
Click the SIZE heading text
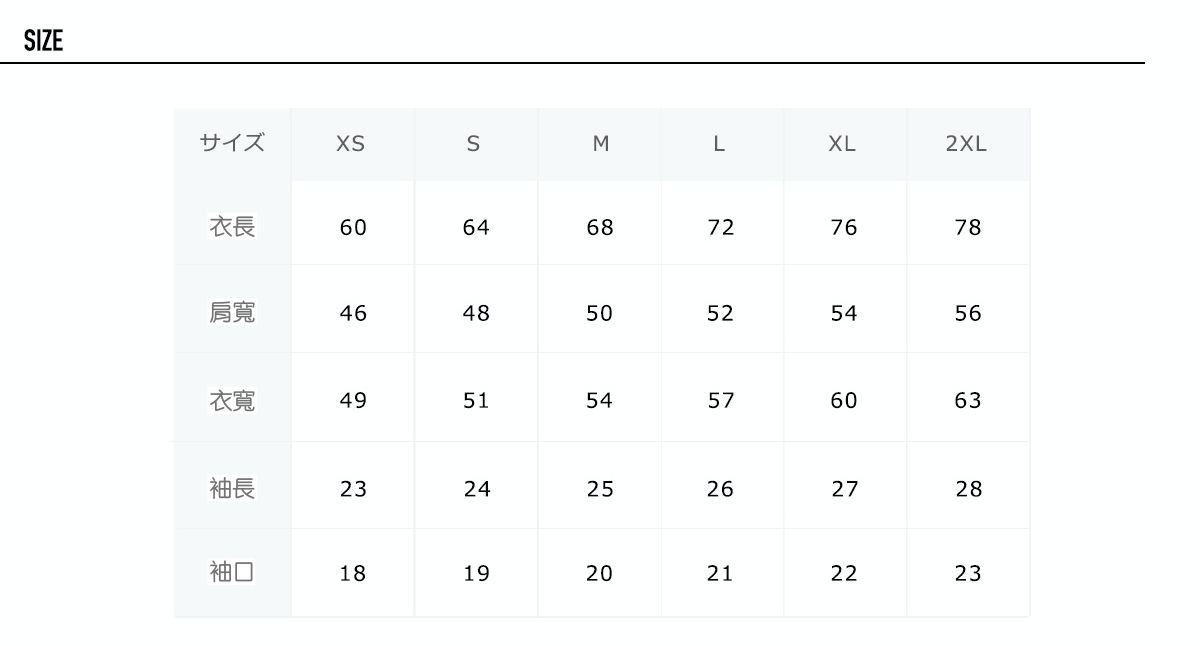[44, 41]
